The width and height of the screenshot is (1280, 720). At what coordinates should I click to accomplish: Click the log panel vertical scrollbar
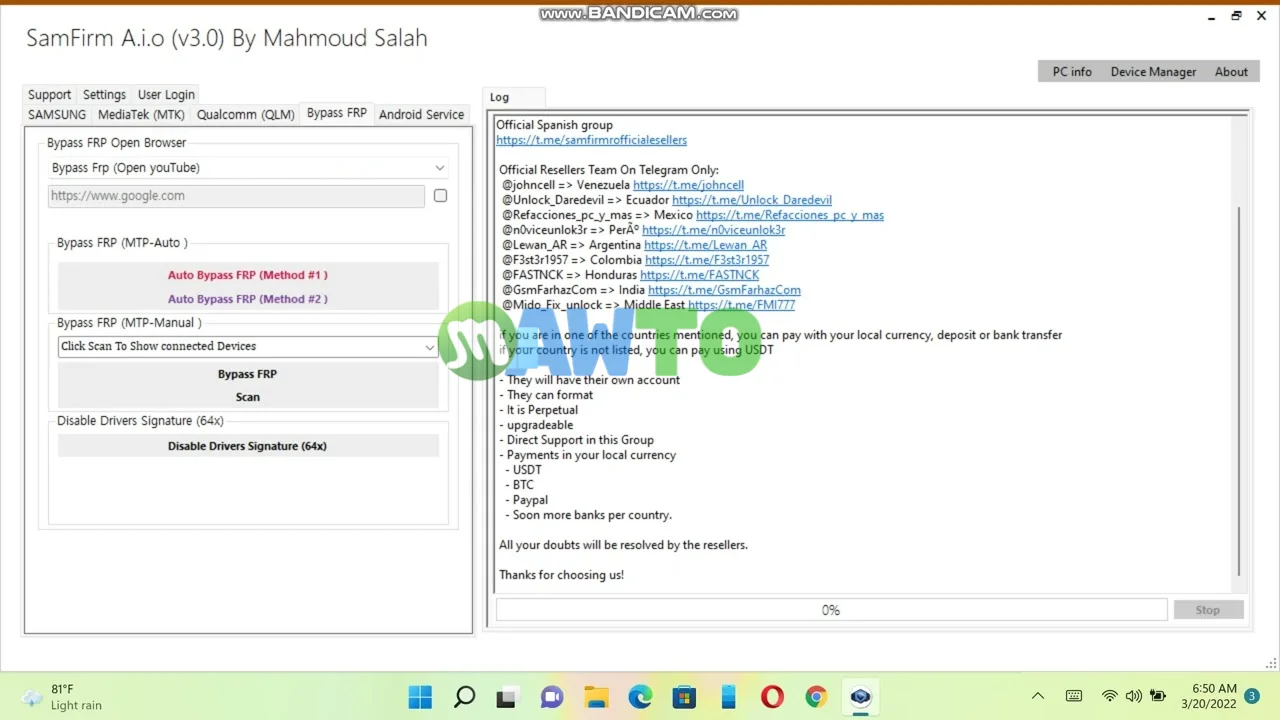click(x=1240, y=390)
